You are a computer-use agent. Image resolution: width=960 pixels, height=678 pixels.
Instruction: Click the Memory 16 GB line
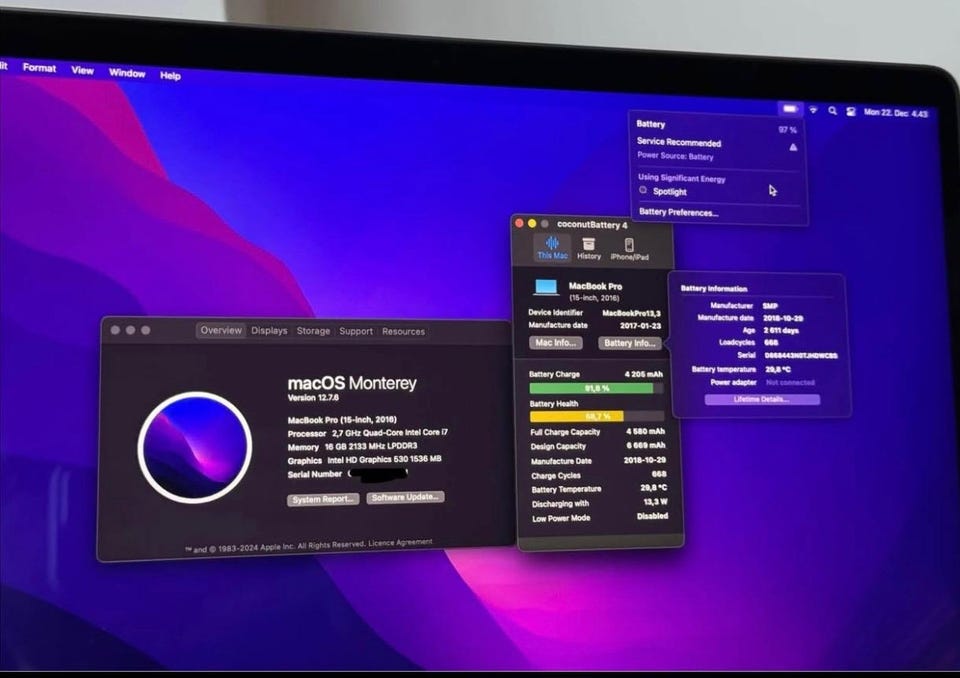(352, 446)
